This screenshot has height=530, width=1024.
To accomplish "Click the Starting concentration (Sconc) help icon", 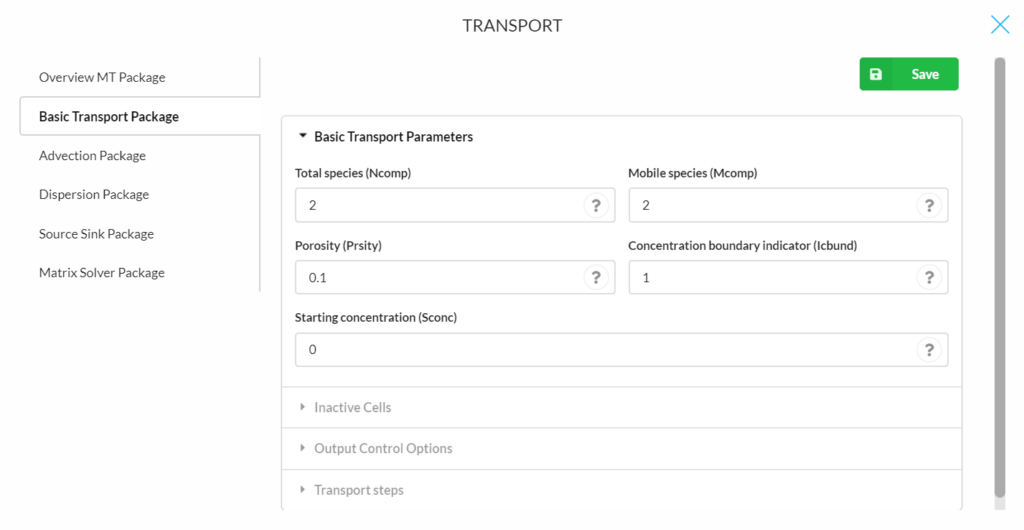I will [x=929, y=350].
